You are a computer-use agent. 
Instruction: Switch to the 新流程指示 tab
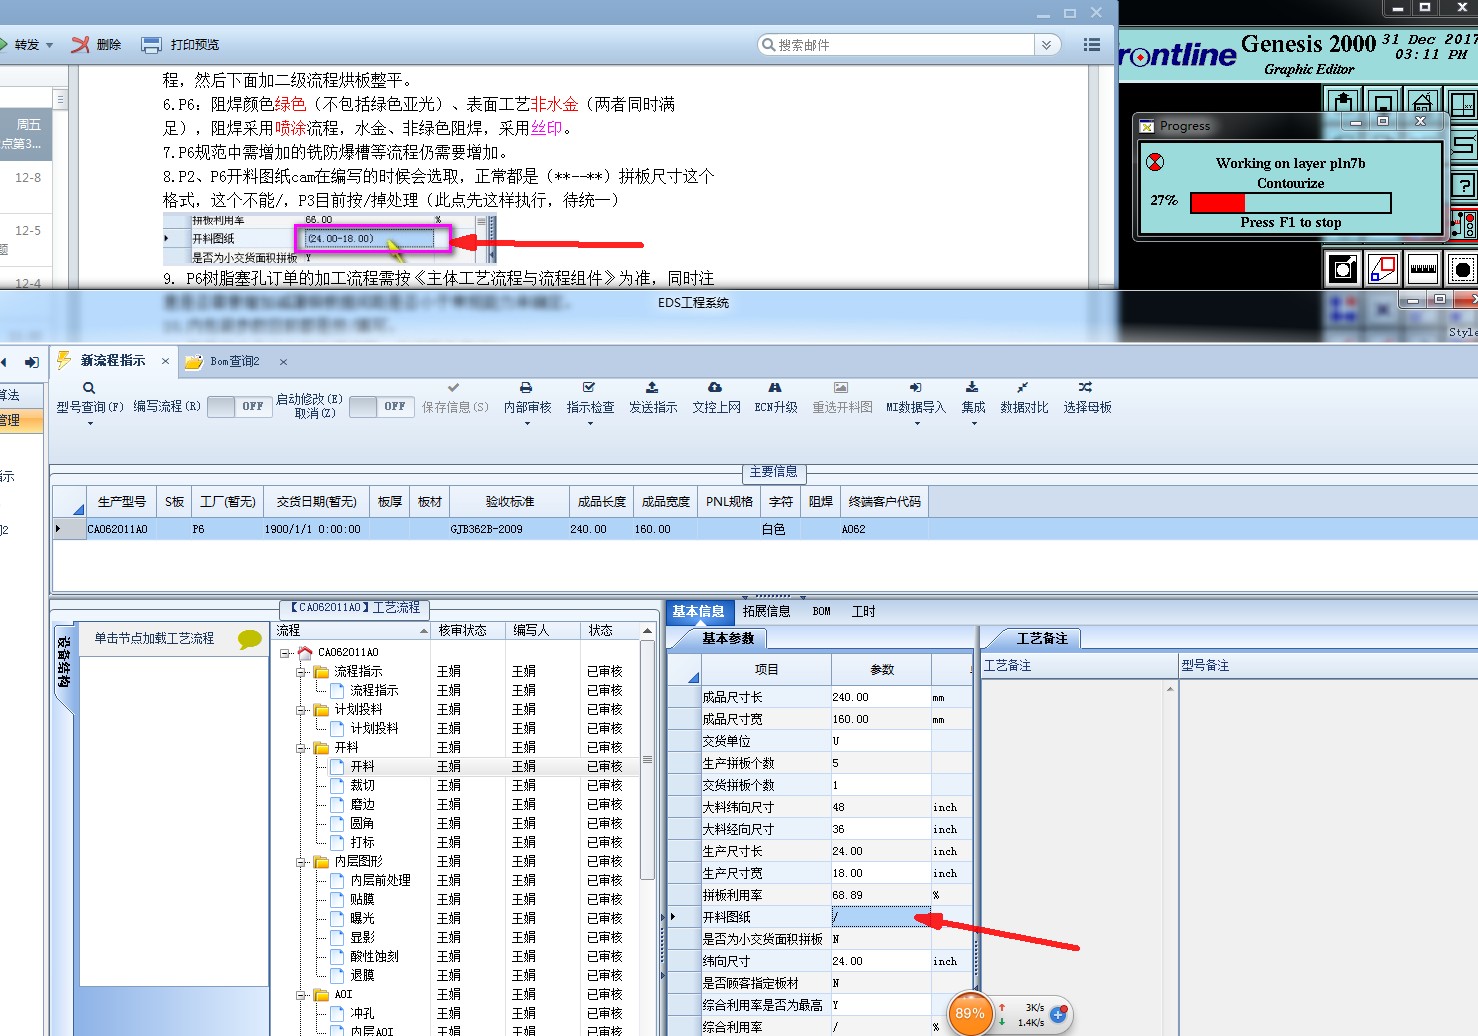pos(112,361)
